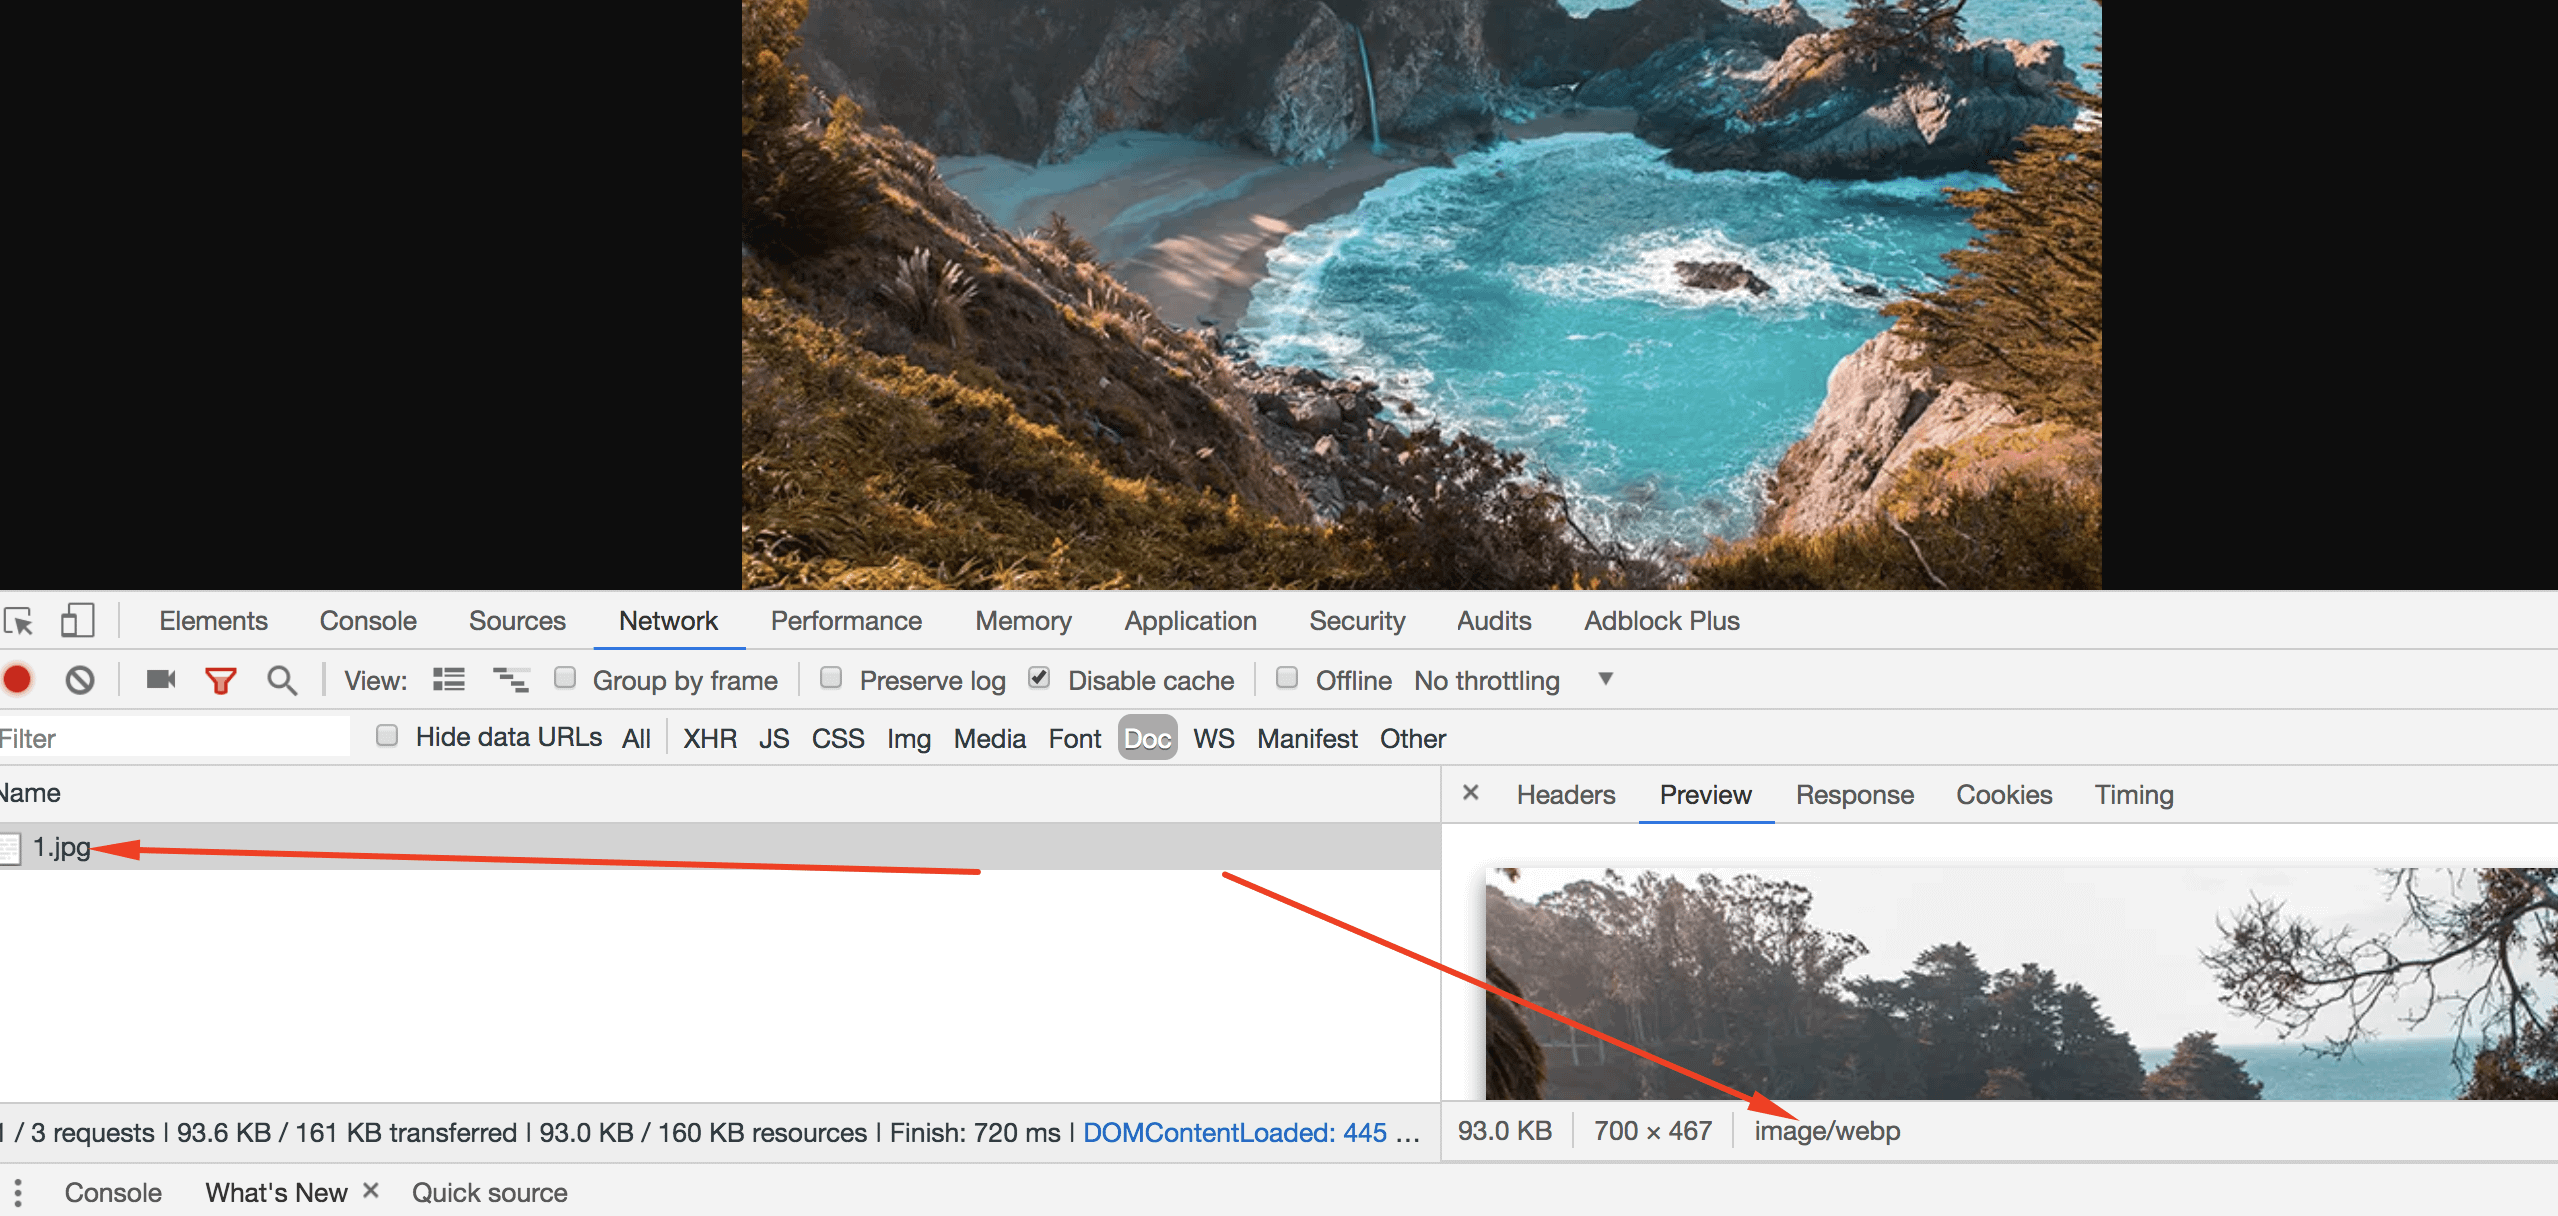Click the capture screenshots camera icon

coord(160,680)
